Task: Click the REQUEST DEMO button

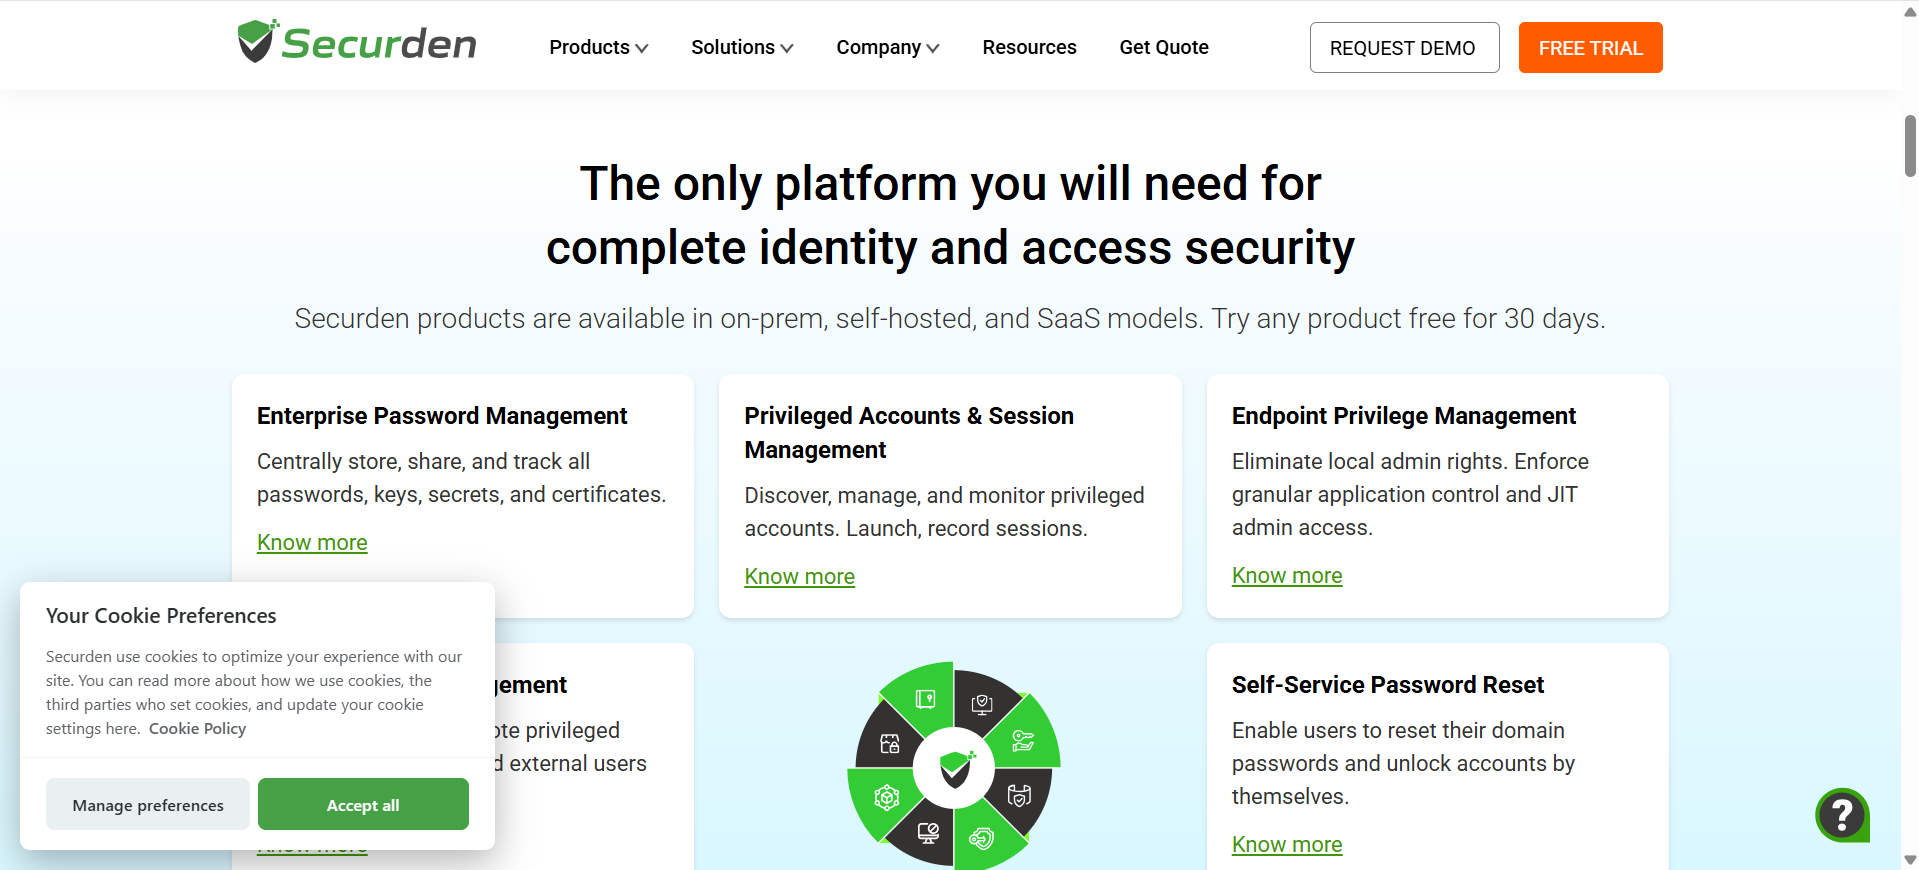Action: tap(1404, 48)
